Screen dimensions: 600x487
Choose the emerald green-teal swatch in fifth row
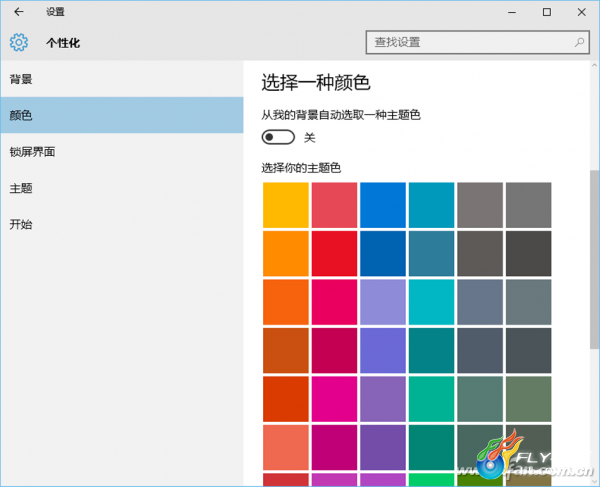coord(432,399)
